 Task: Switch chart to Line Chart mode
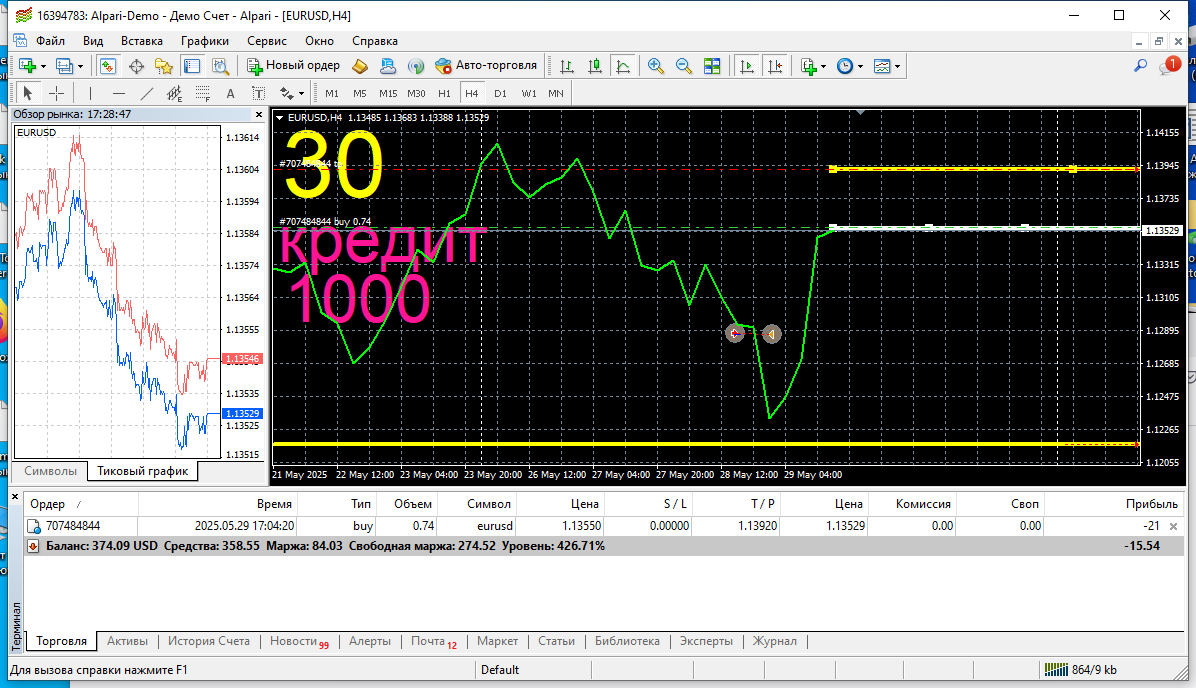click(x=623, y=66)
